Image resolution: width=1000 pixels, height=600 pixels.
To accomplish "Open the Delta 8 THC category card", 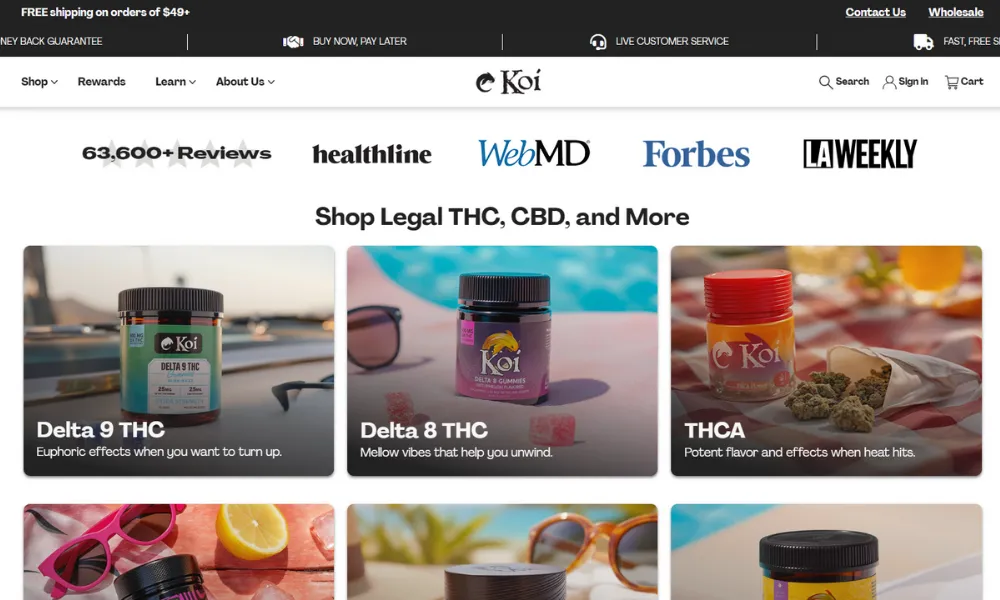I will pos(502,361).
